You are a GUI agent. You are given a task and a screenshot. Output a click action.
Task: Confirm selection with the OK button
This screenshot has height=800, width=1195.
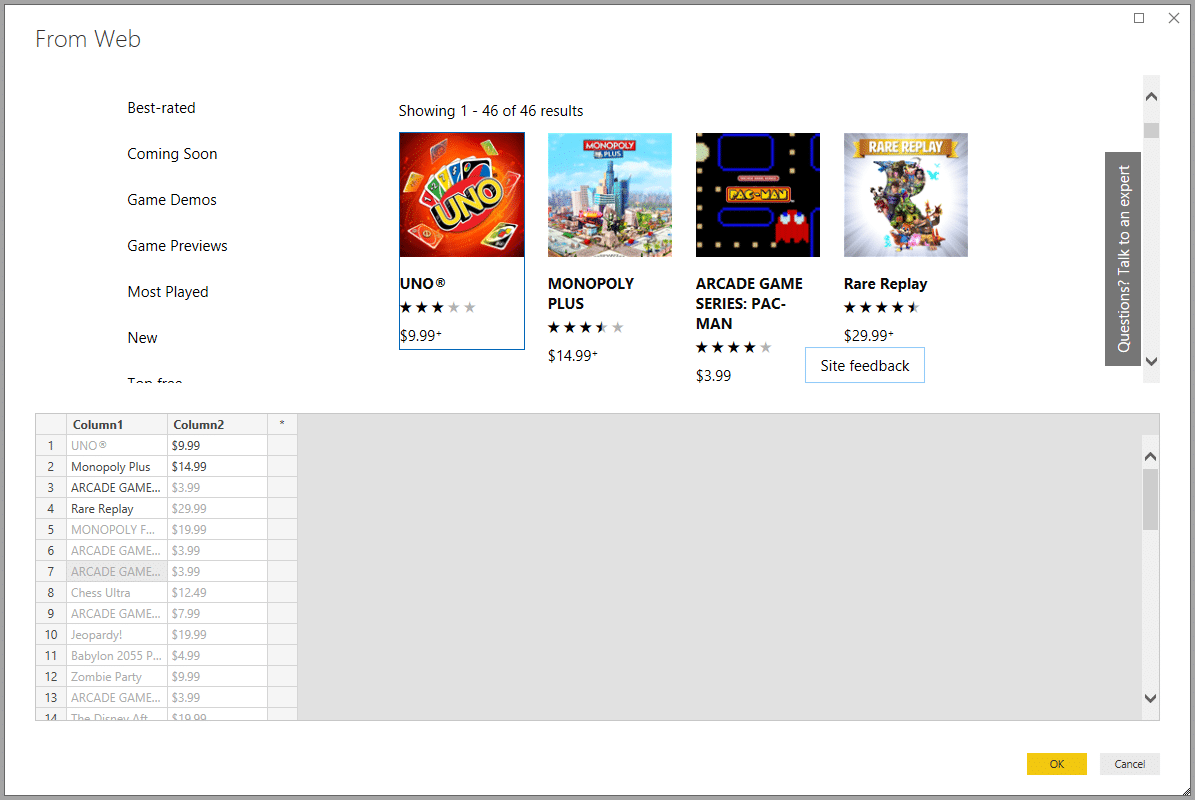click(x=1056, y=763)
